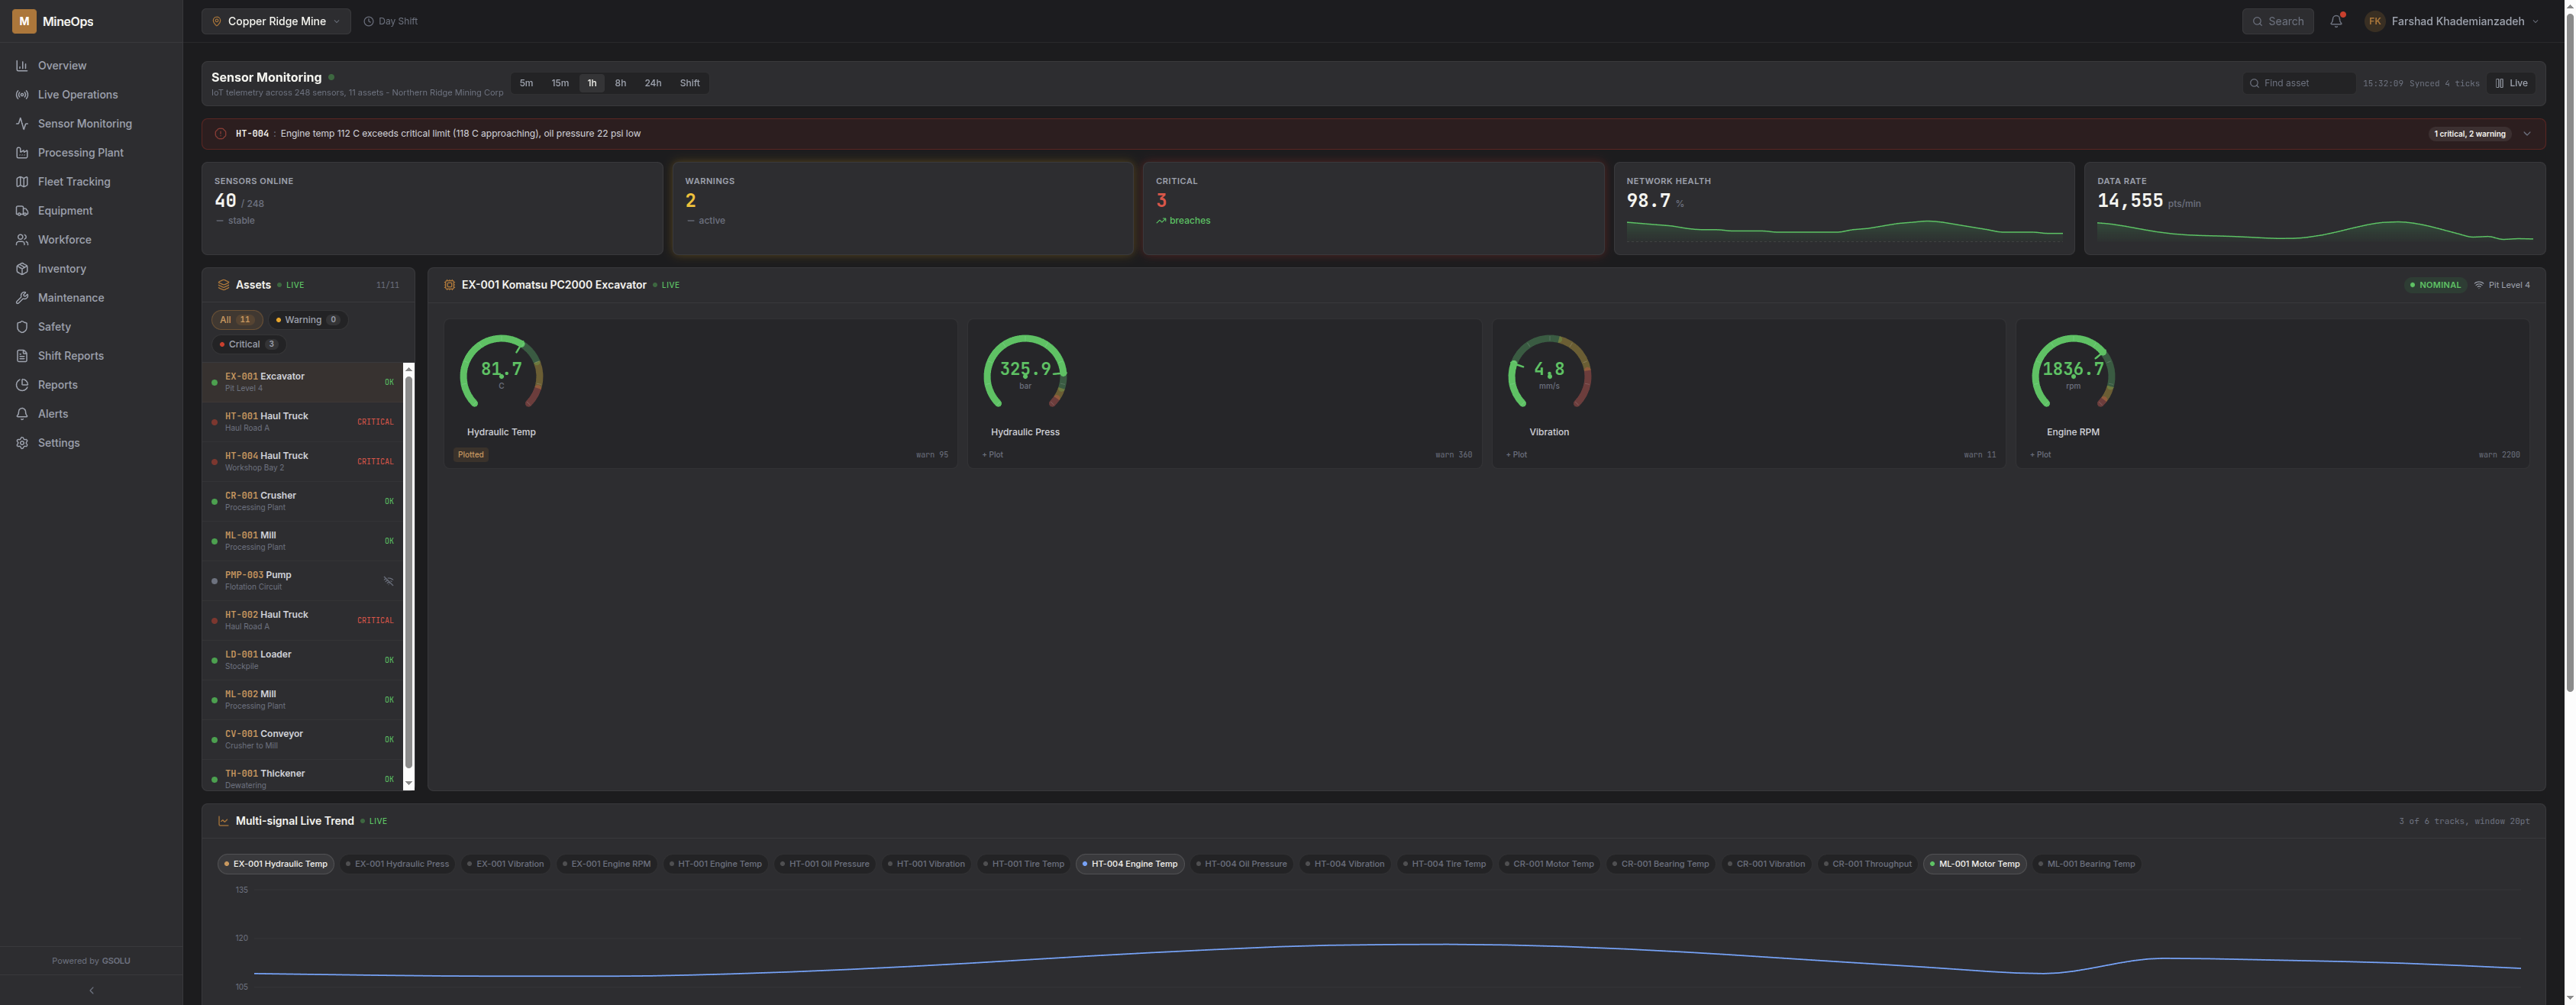
Task: Click the PMP-003 offline signal icon
Action: 389,581
